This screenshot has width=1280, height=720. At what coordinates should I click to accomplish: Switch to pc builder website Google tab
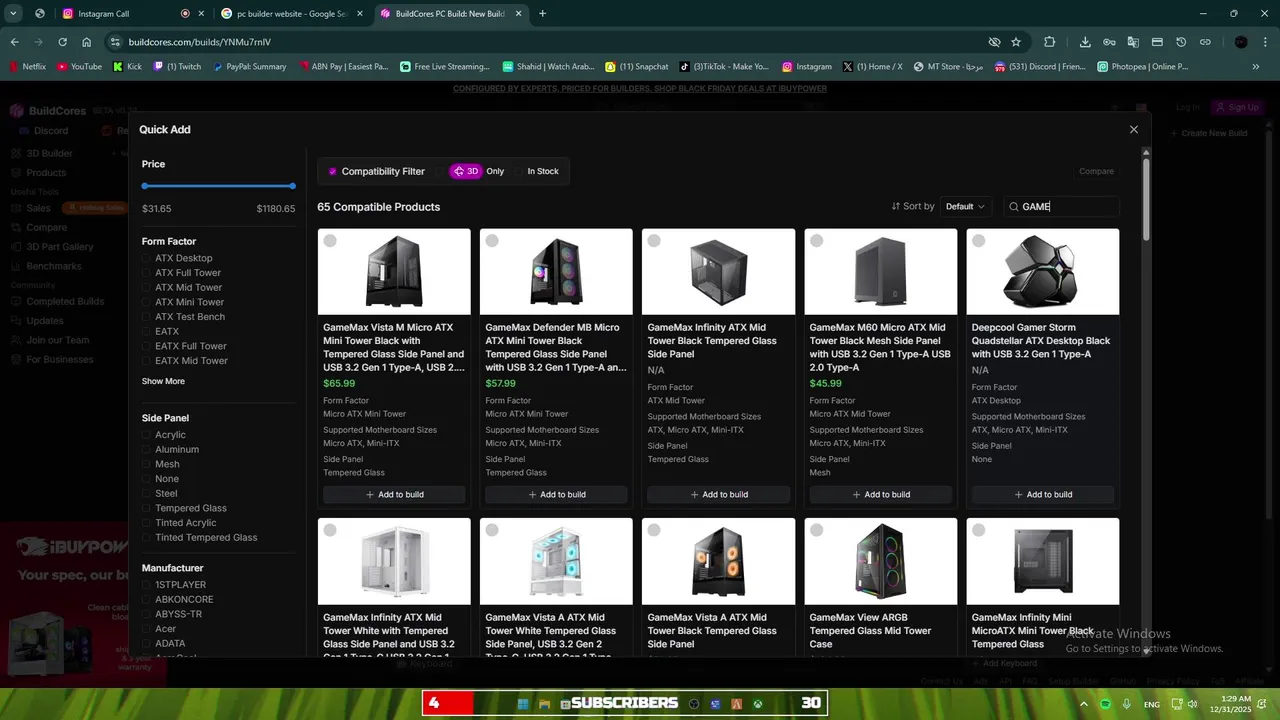(x=291, y=13)
